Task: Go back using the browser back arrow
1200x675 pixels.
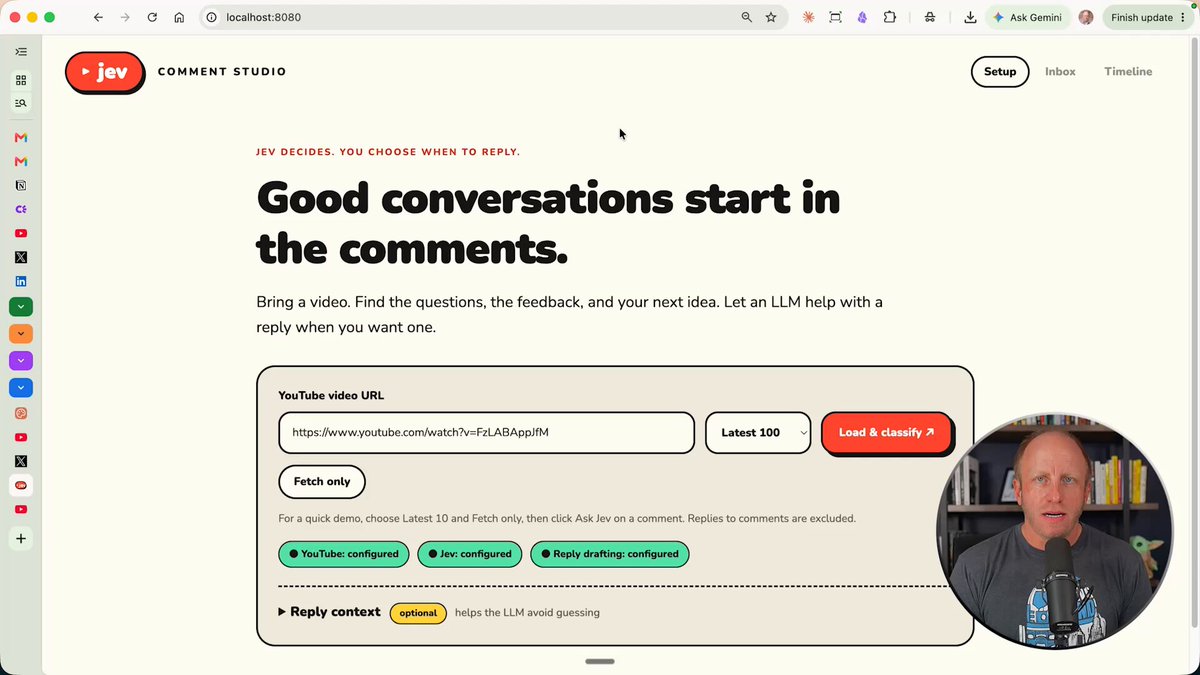Action: 98,17
